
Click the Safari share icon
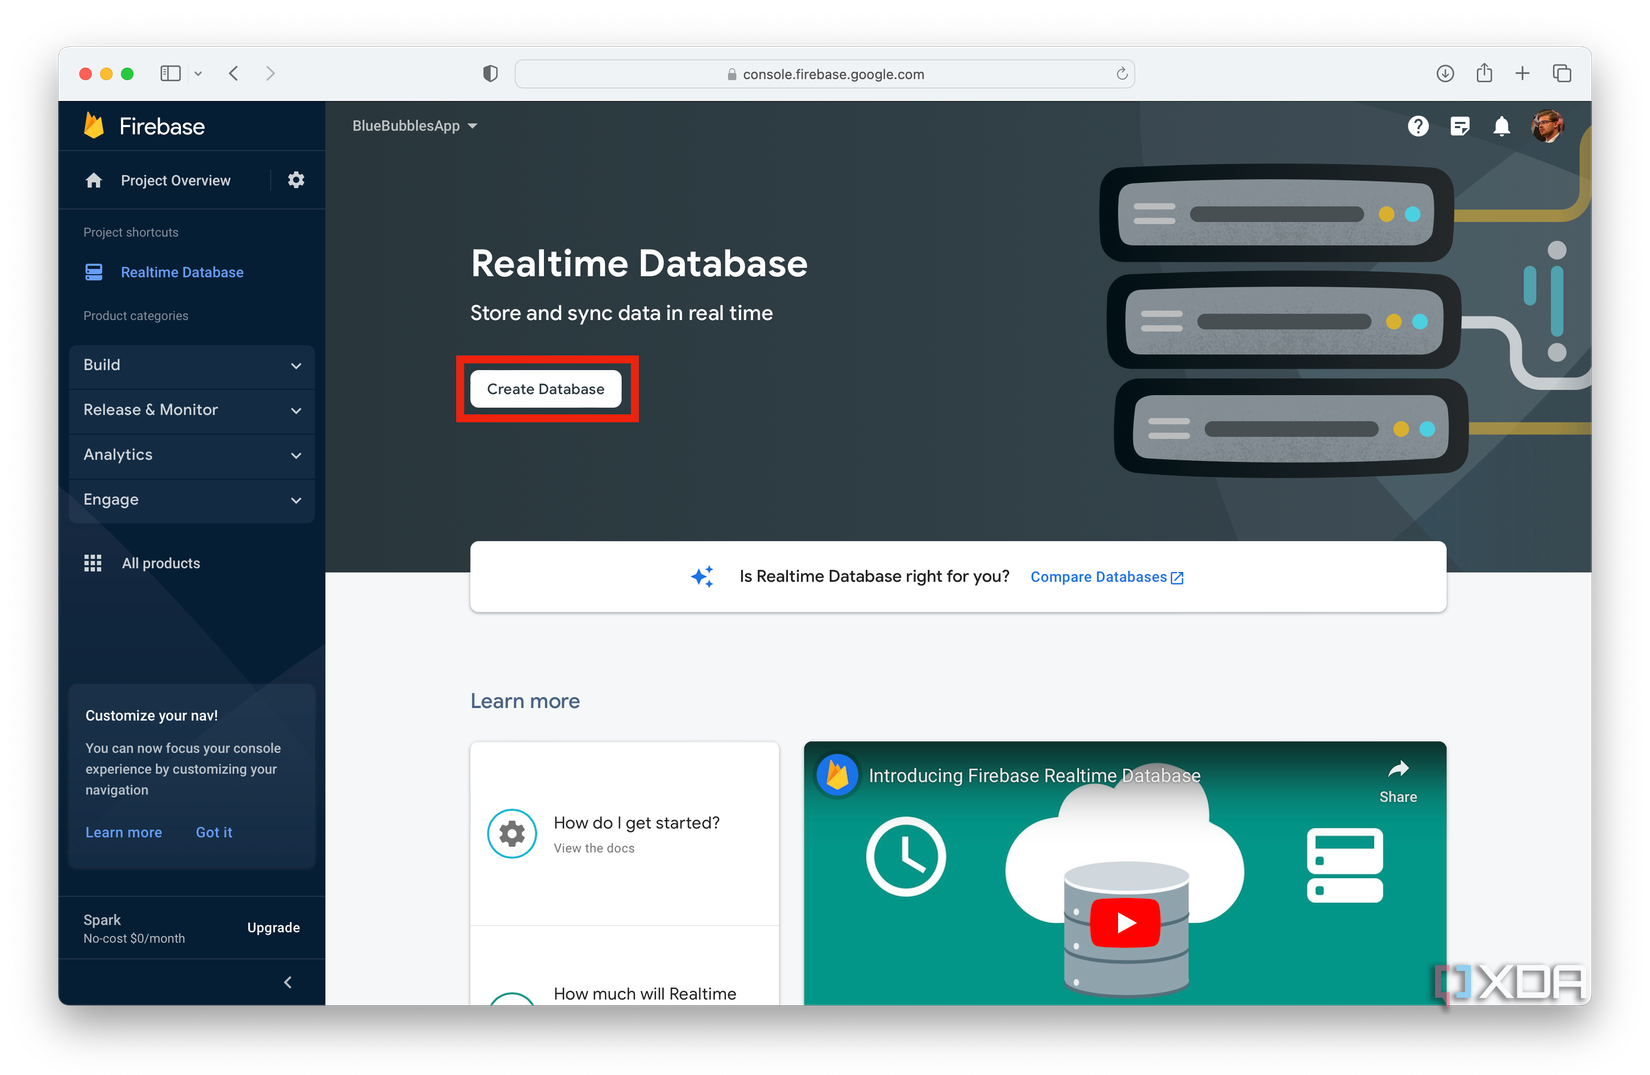tap(1484, 73)
